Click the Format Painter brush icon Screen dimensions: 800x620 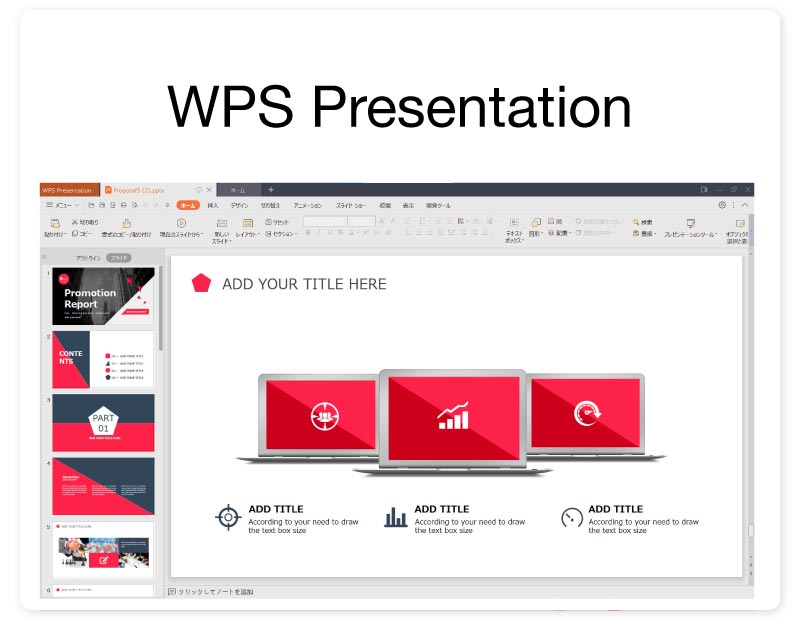pos(126,223)
